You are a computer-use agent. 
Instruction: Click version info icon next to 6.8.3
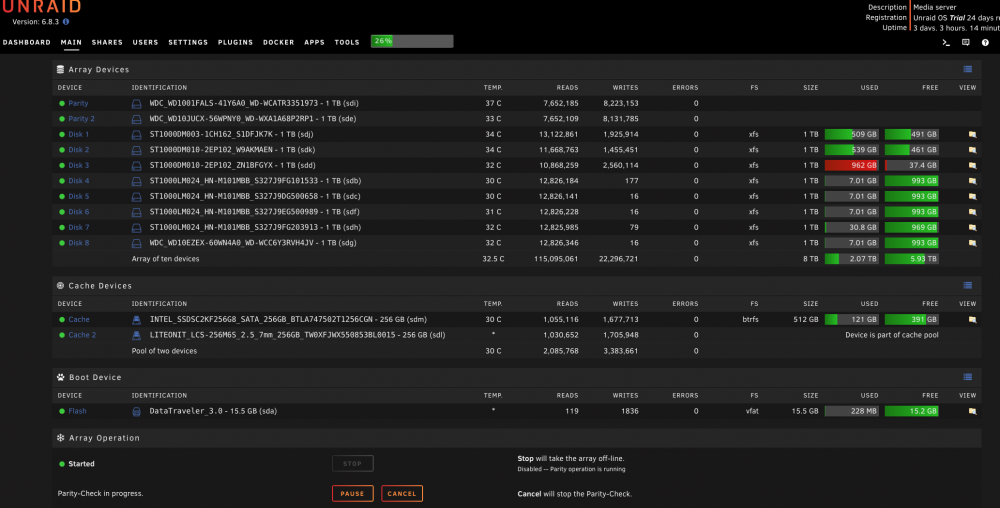click(x=66, y=22)
